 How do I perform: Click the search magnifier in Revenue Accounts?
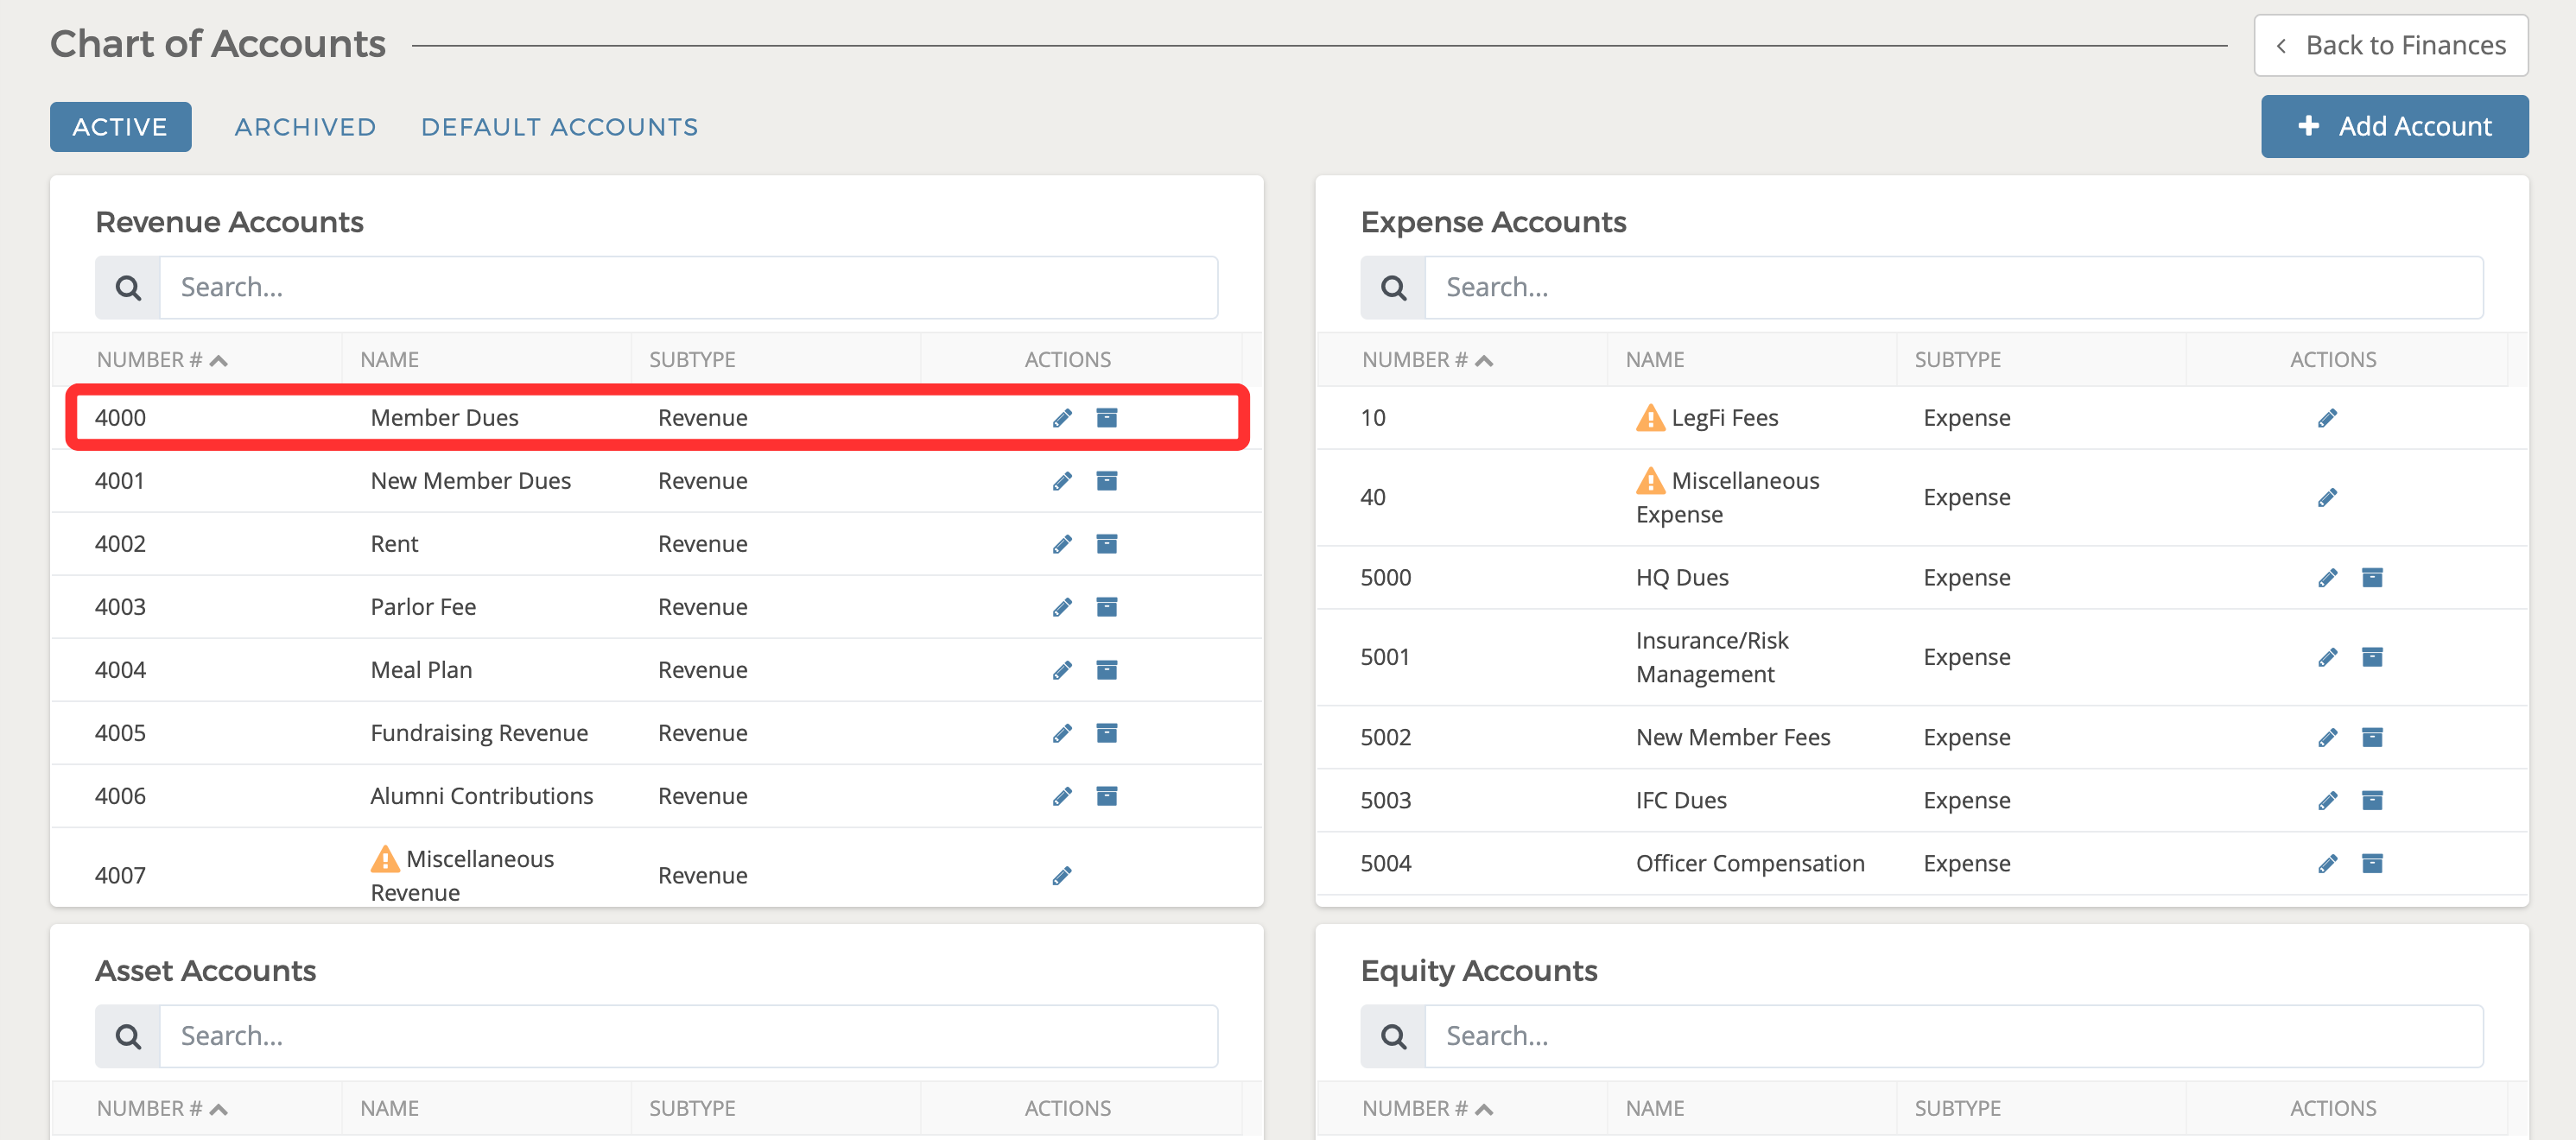pos(127,287)
